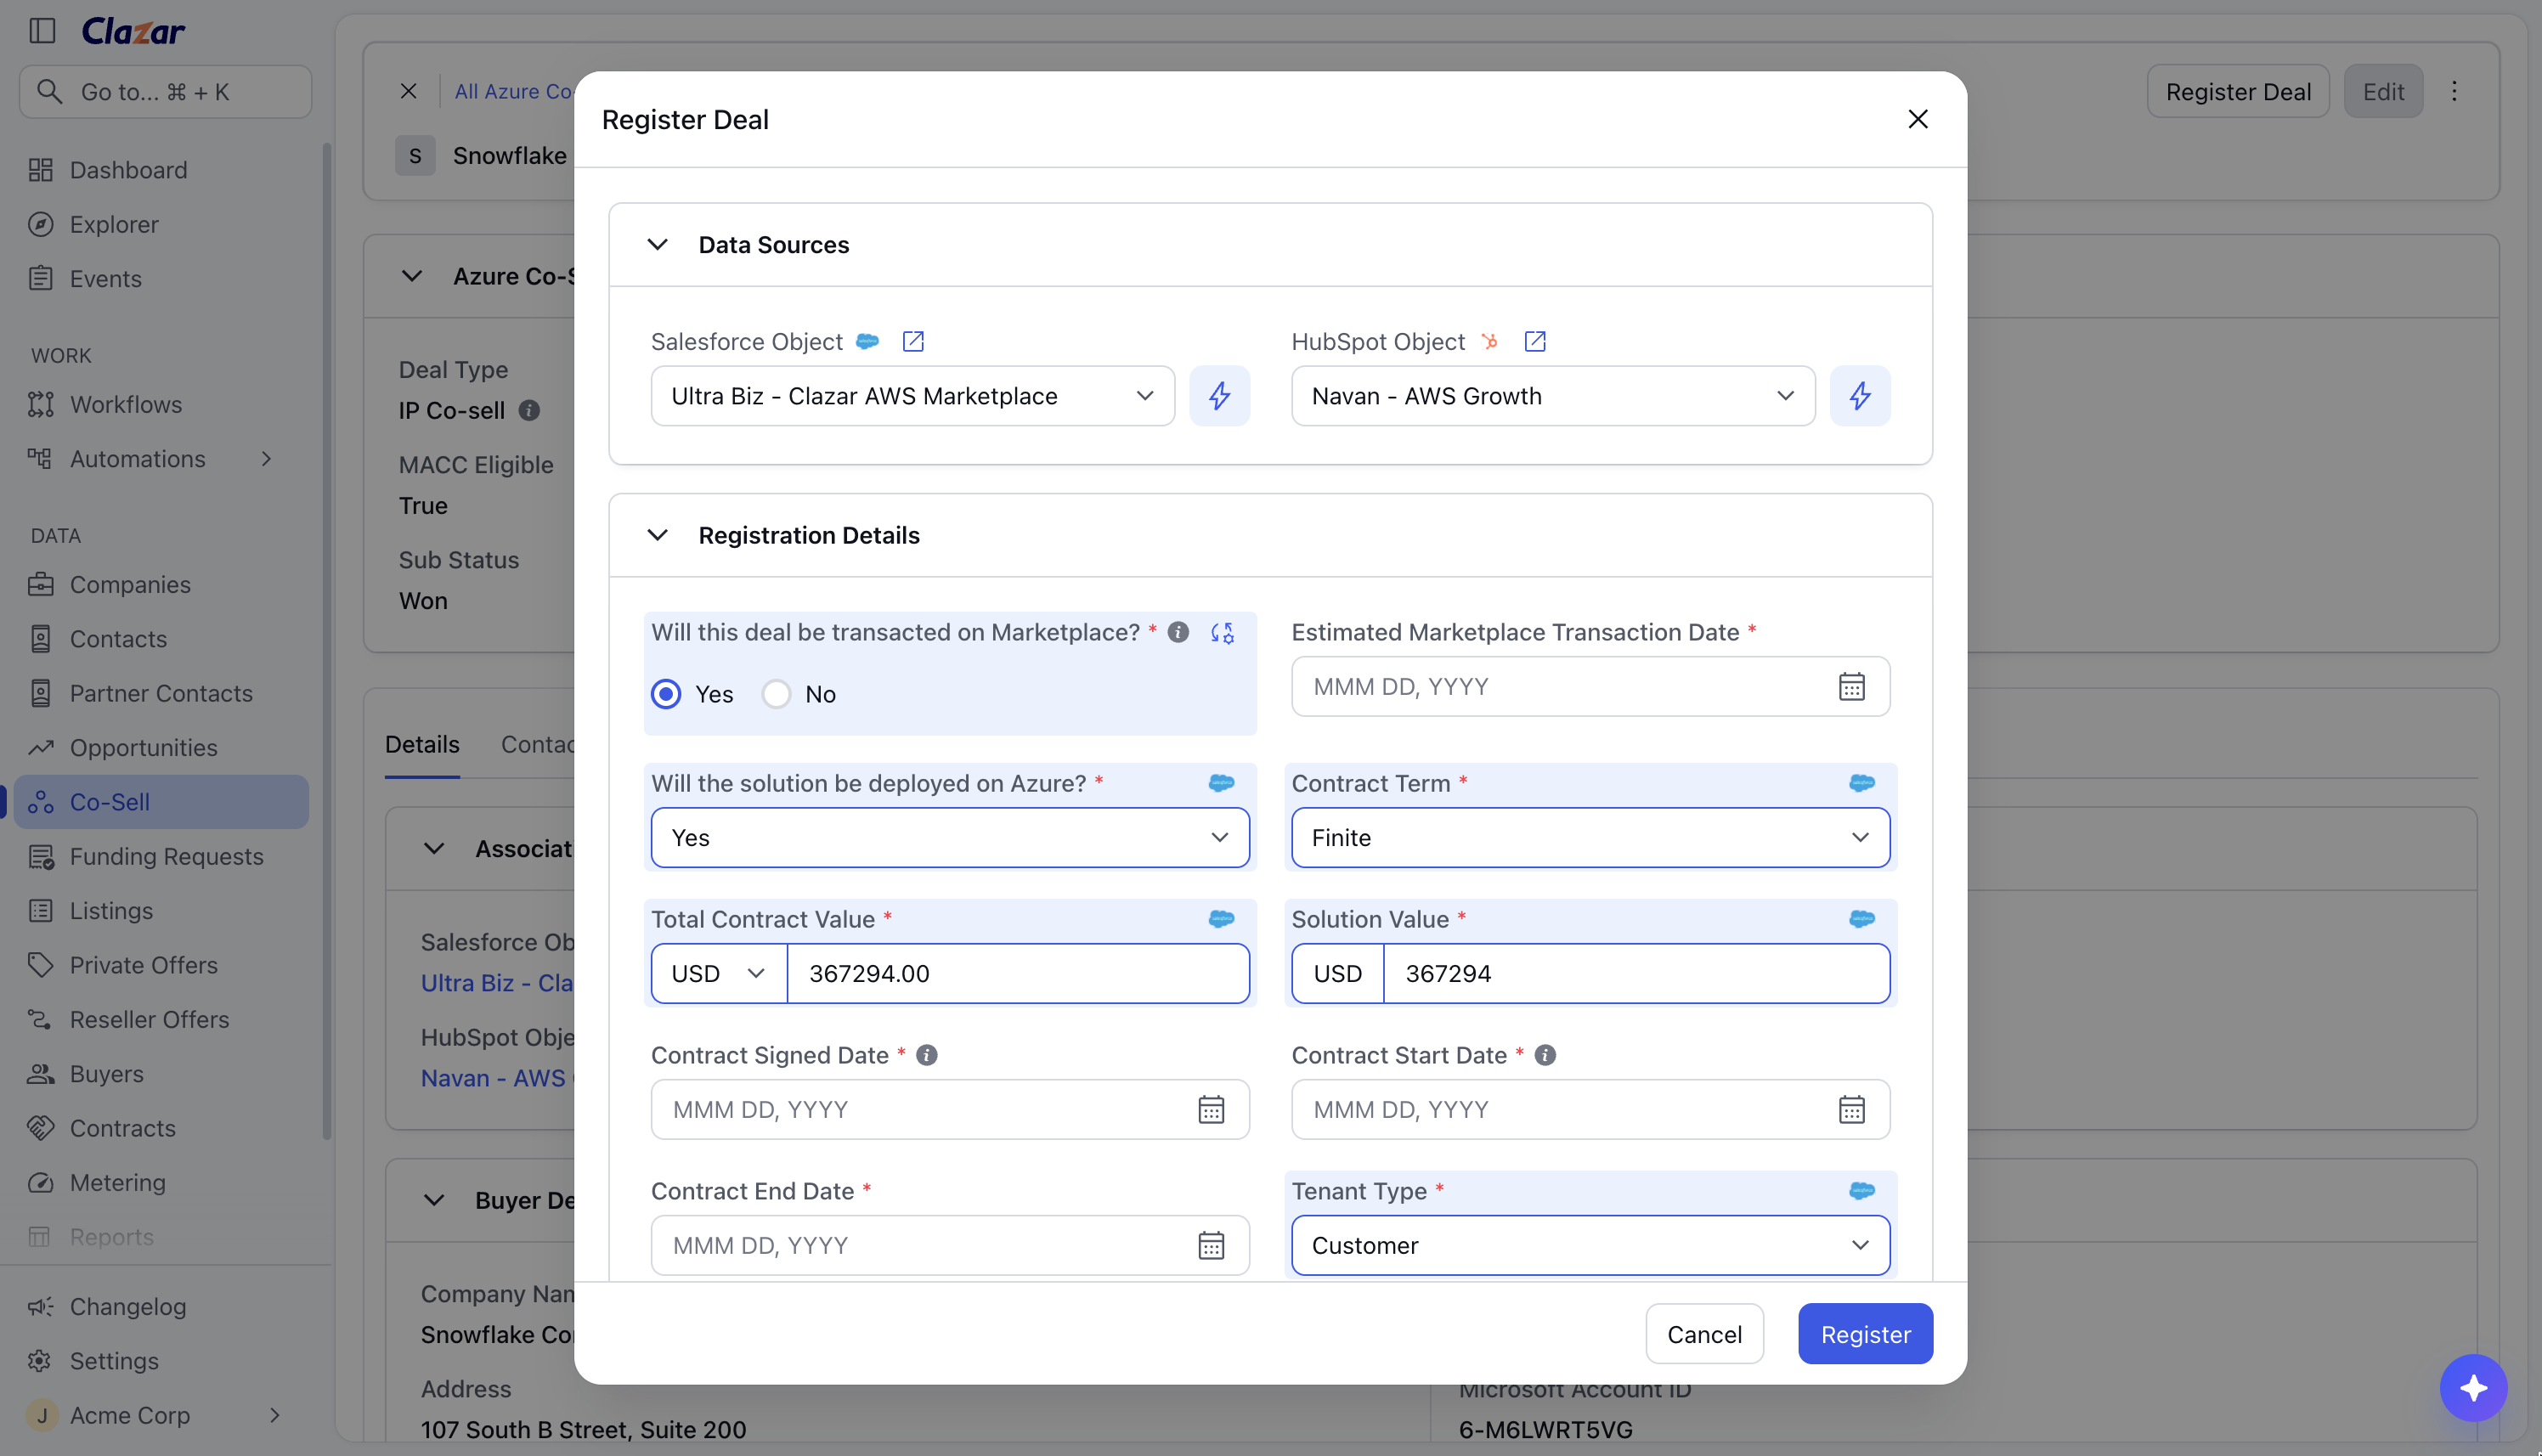
Task: Open Salesforce Object dropdown Ultra Biz
Action: tap(912, 396)
